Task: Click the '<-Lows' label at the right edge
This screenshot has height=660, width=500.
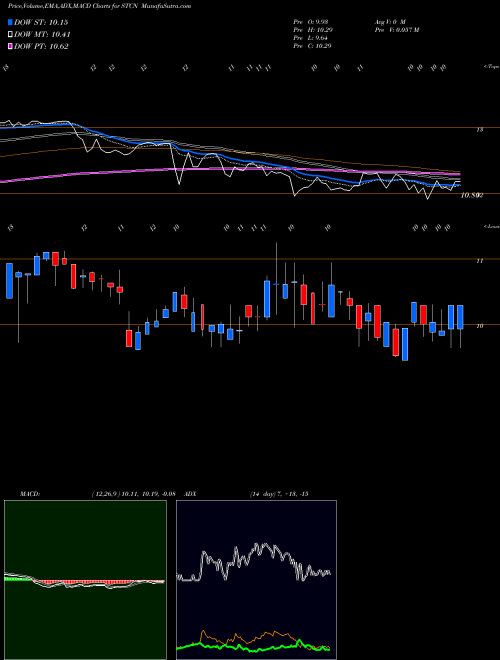Action: (x=491, y=226)
